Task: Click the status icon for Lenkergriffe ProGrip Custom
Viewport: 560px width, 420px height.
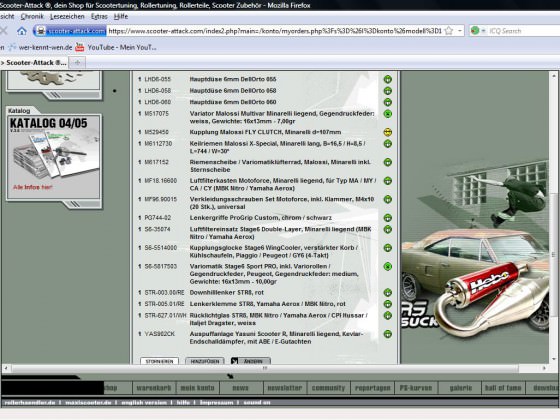Action: [x=388, y=218]
